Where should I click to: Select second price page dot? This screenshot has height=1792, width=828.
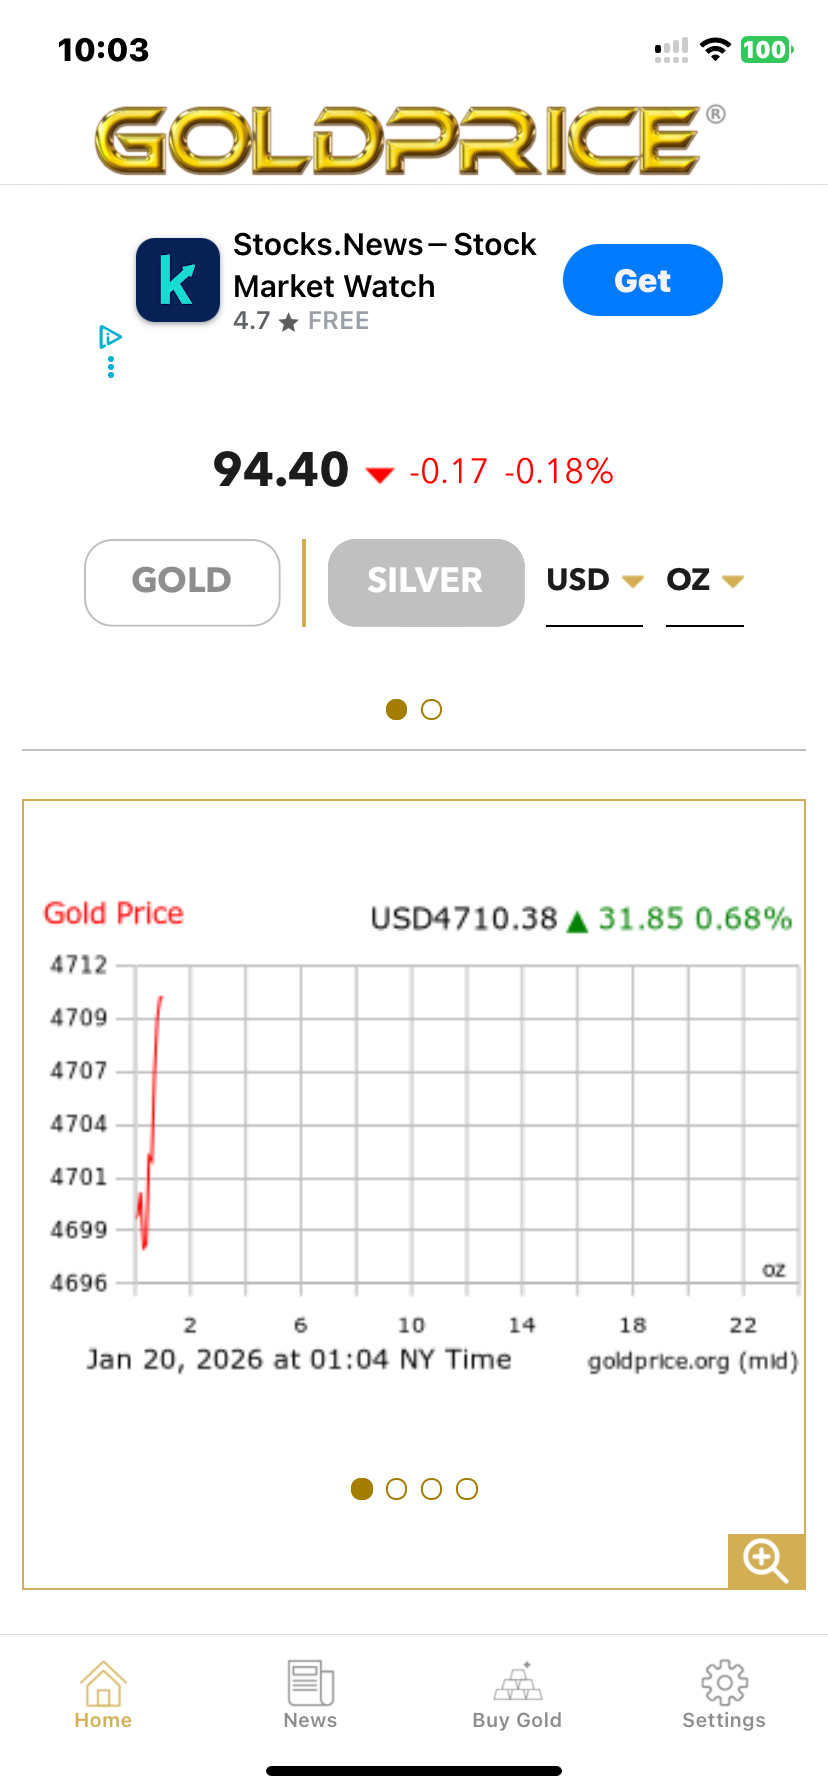(432, 710)
